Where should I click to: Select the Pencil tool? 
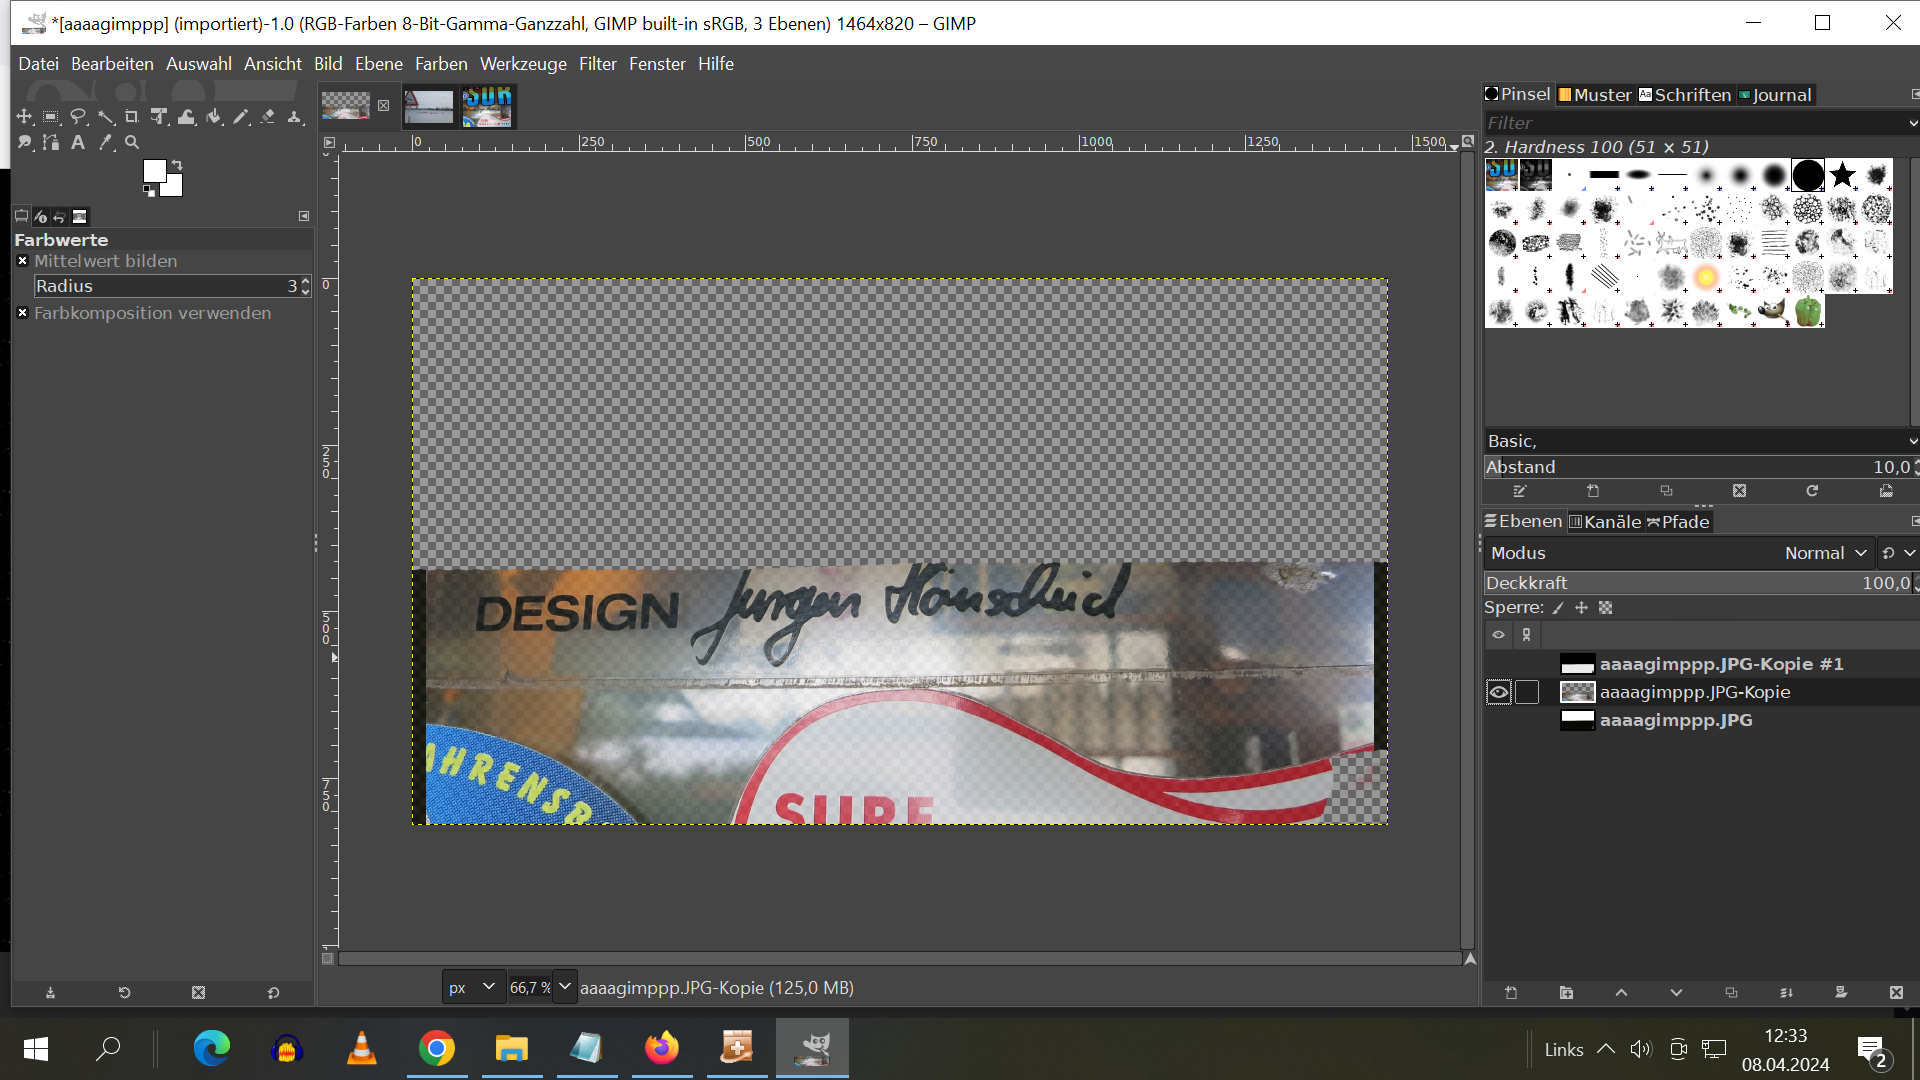pos(241,117)
